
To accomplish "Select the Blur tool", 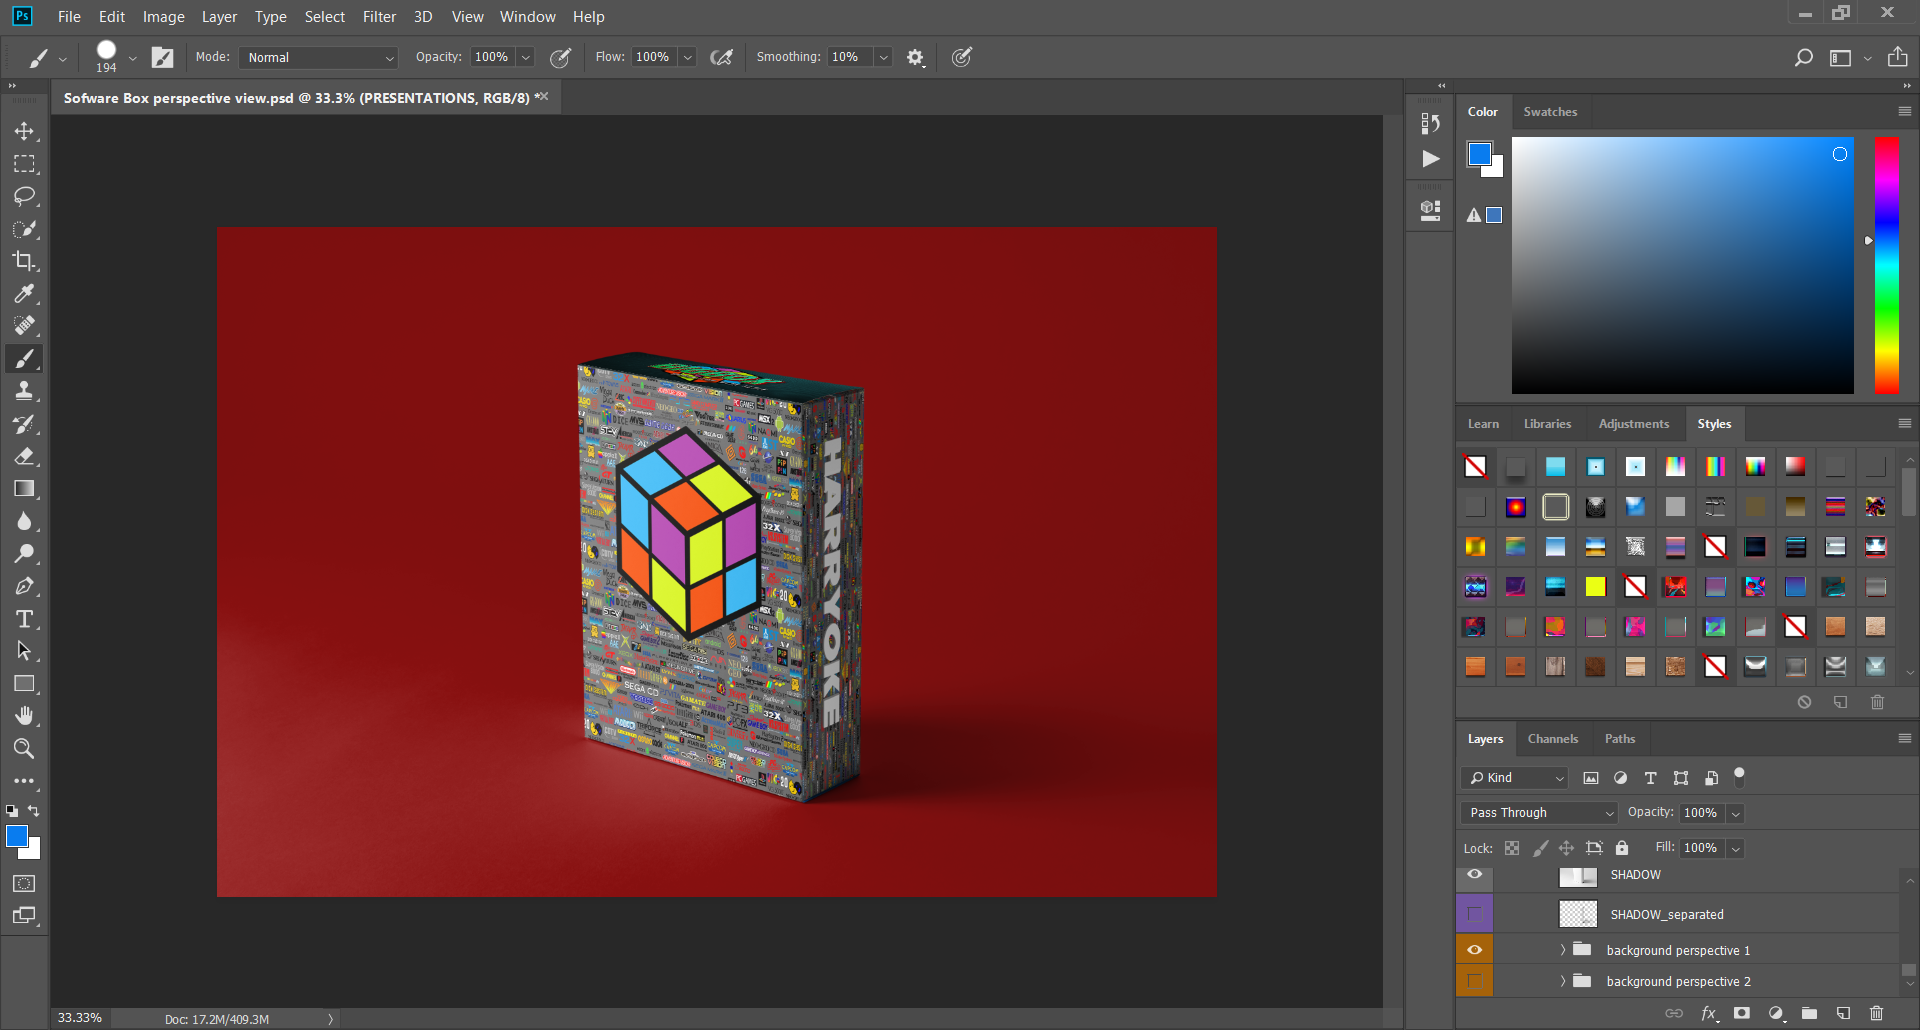I will (x=24, y=521).
